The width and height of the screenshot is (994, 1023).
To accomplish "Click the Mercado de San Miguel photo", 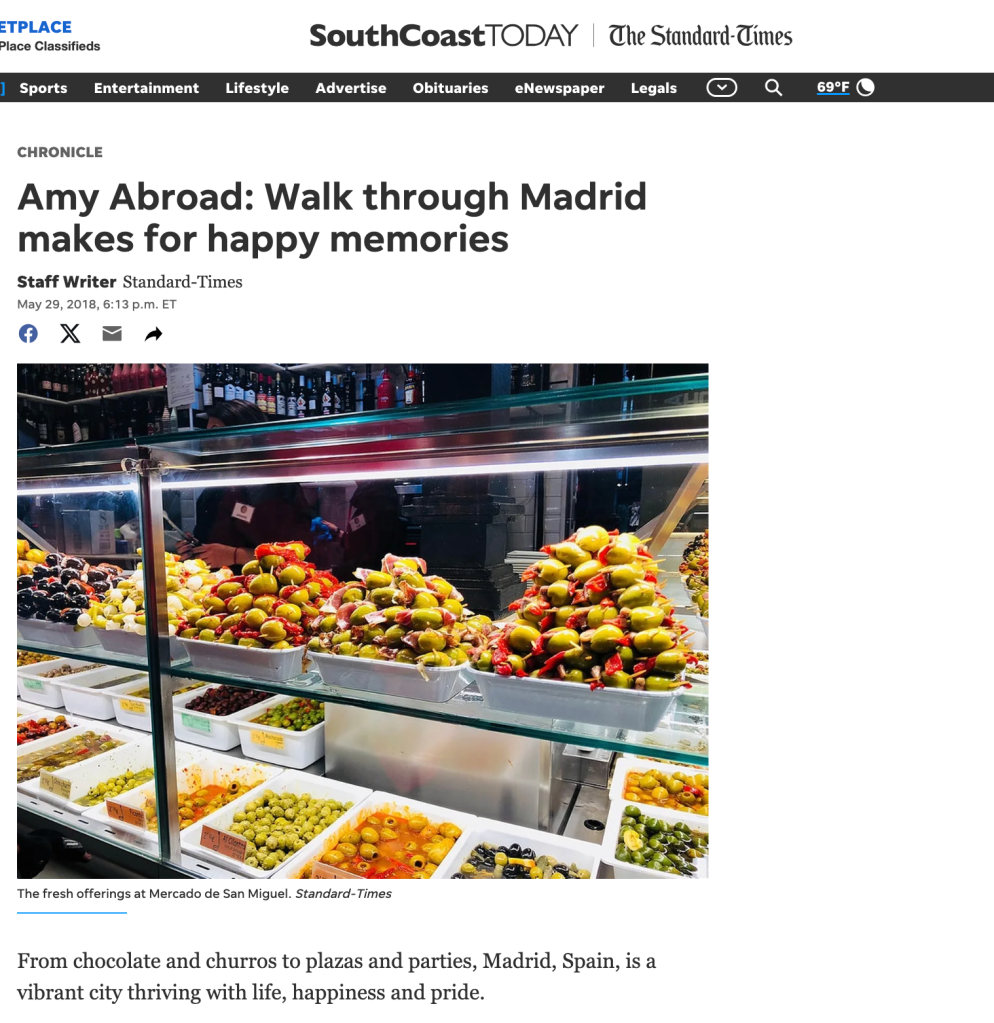I will click(x=363, y=620).
